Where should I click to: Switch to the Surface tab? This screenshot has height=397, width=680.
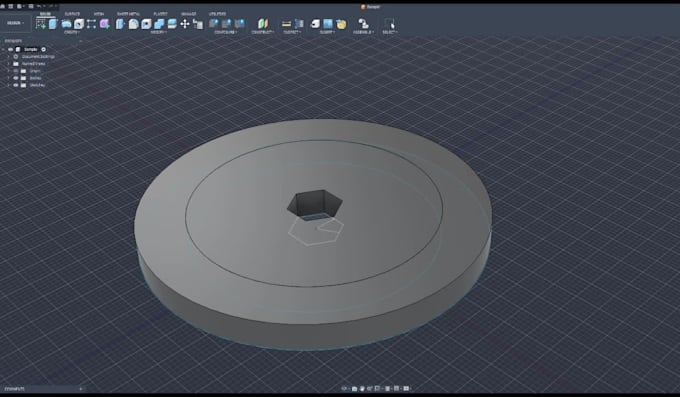point(72,14)
